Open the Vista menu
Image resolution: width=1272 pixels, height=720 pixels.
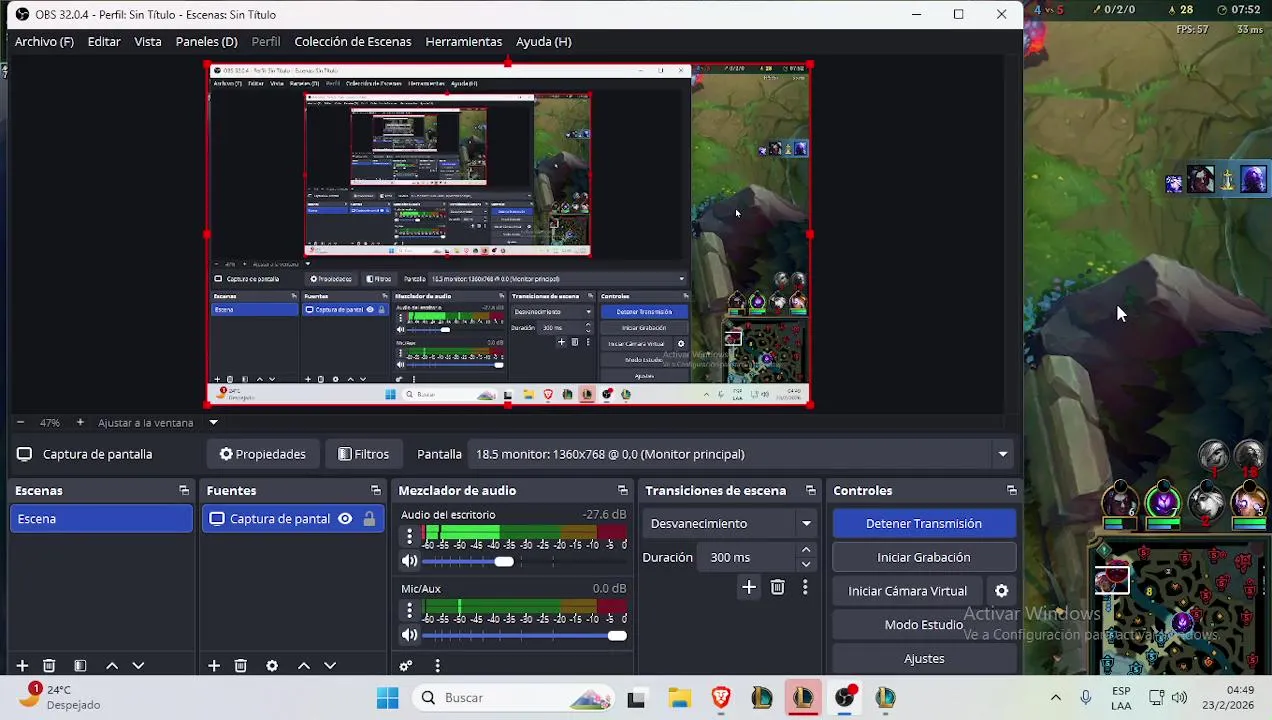148,42
